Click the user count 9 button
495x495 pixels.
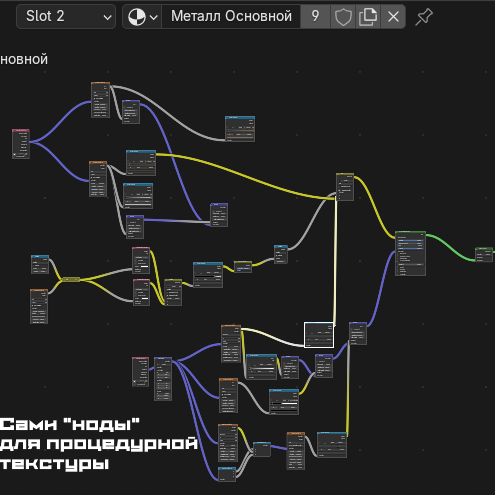coord(315,16)
